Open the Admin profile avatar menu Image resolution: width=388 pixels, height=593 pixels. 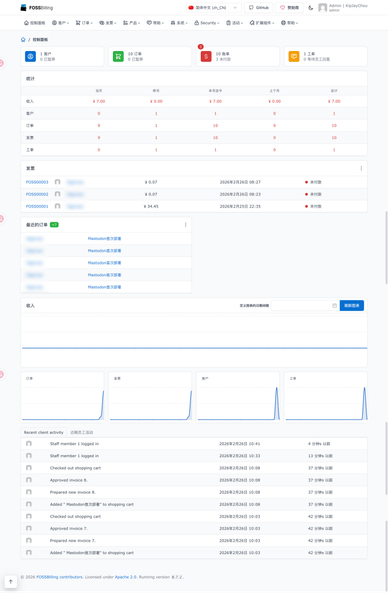pyautogui.click(x=323, y=8)
